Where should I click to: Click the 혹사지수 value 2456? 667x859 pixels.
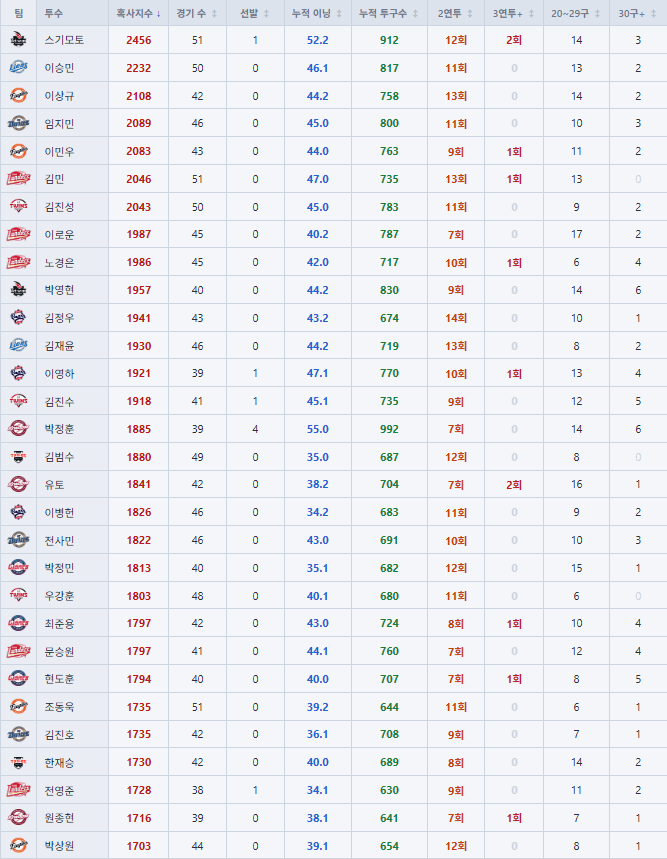139,40
